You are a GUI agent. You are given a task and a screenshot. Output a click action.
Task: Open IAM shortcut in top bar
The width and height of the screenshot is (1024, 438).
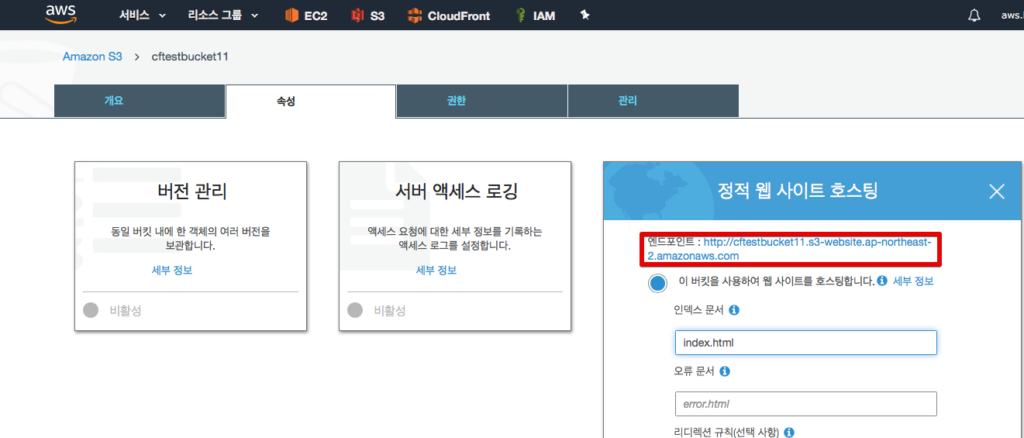coord(535,16)
